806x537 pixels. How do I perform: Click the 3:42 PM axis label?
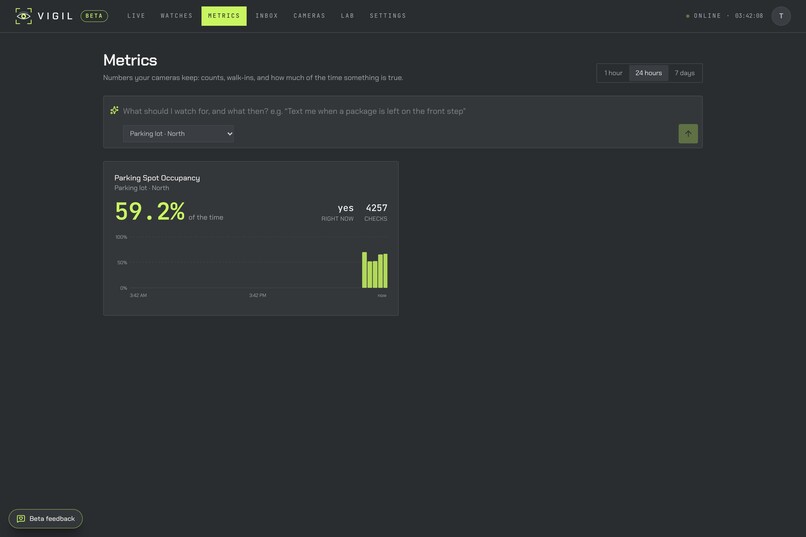coord(258,295)
